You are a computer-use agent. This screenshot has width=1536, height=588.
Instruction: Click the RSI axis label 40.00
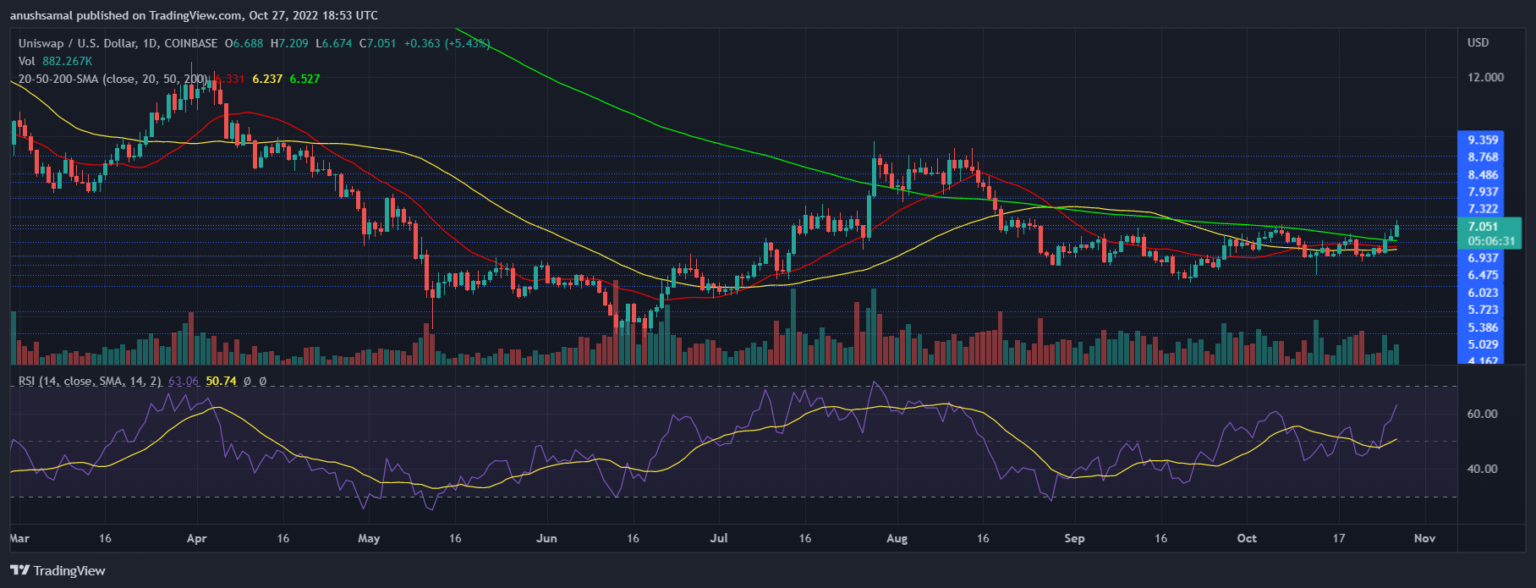pyautogui.click(x=1482, y=468)
